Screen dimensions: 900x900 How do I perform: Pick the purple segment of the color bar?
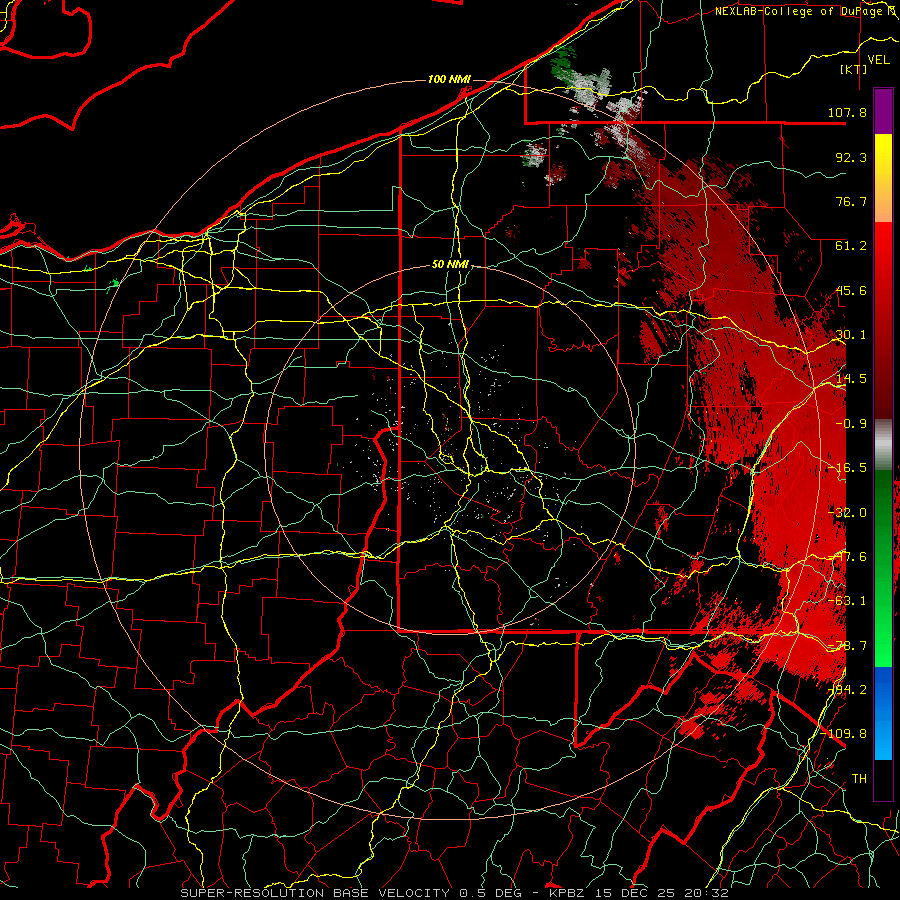click(x=883, y=111)
